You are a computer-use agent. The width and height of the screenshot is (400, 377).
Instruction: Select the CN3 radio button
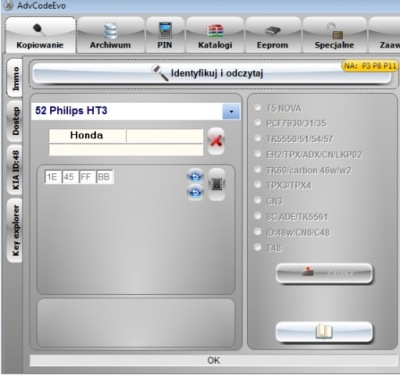[257, 200]
